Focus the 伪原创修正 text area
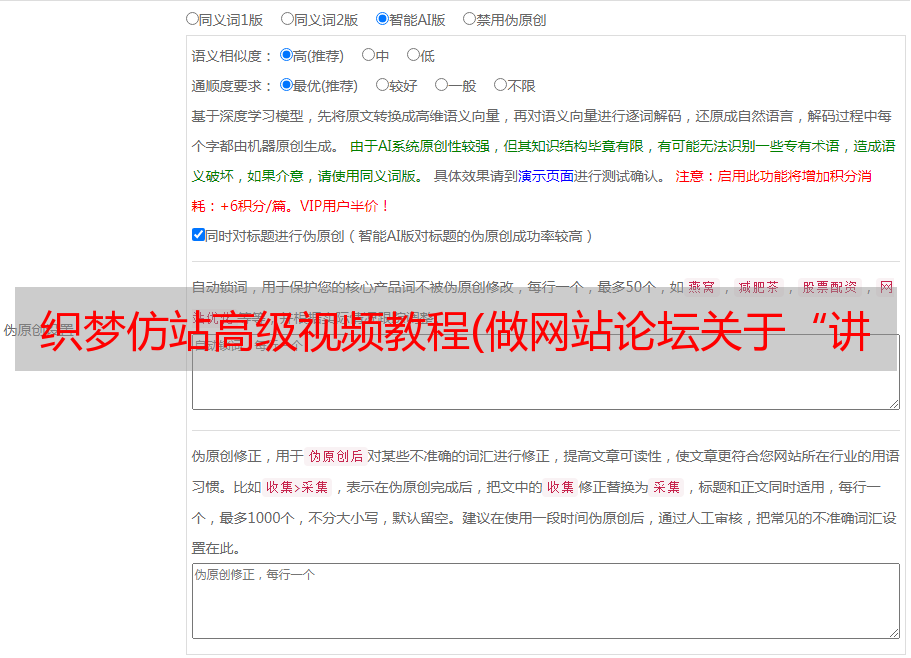This screenshot has width=911, height=658. (x=544, y=600)
